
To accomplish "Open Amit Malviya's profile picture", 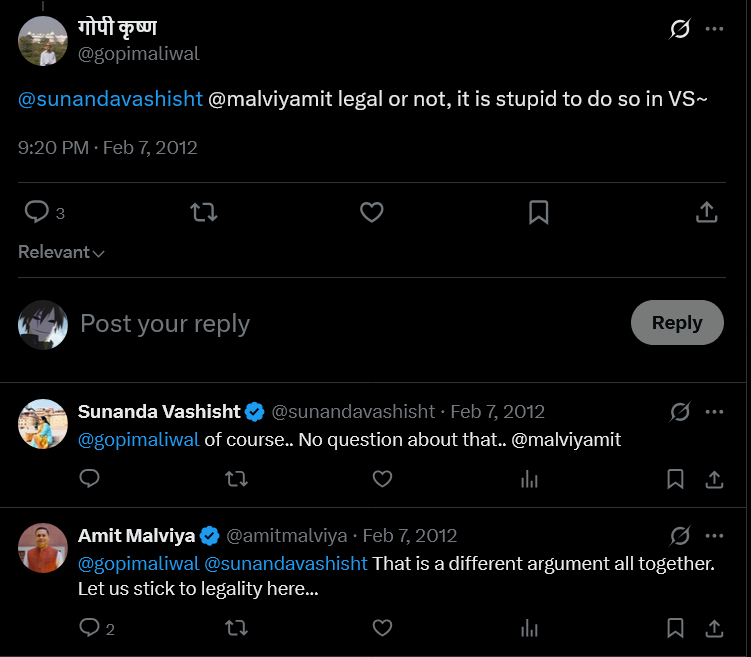I will pyautogui.click(x=43, y=548).
